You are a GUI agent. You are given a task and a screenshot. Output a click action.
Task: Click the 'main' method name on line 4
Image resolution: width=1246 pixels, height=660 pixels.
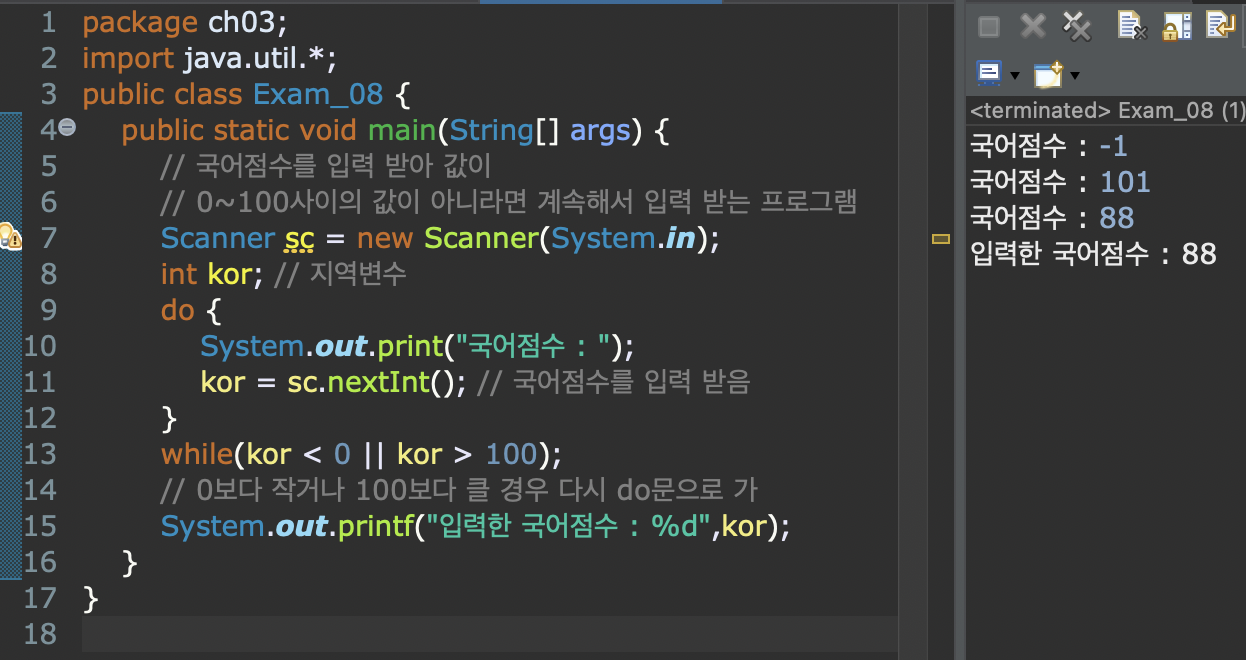[402, 130]
